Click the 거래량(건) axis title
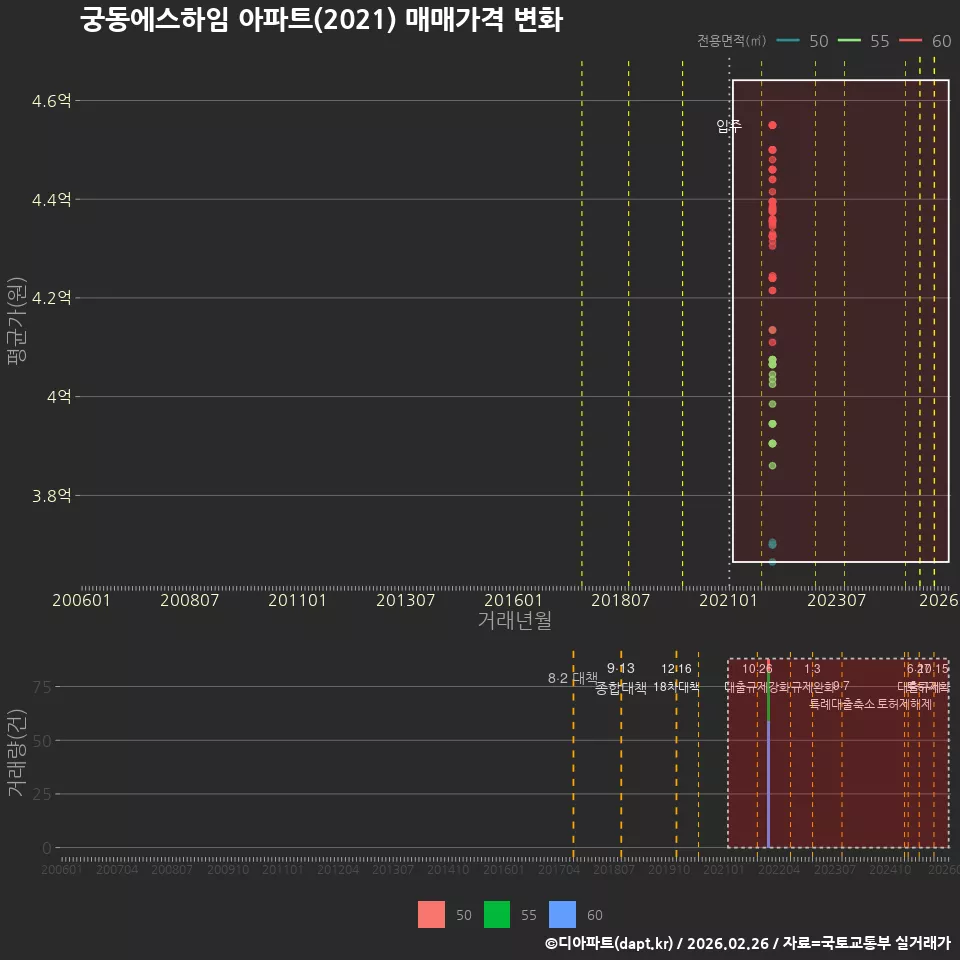This screenshot has width=960, height=960. click(16, 753)
